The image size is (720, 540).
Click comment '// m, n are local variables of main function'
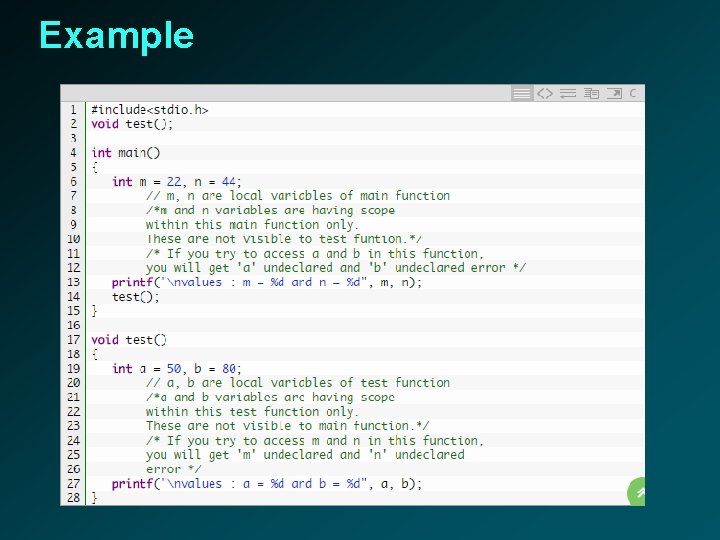(x=298, y=196)
